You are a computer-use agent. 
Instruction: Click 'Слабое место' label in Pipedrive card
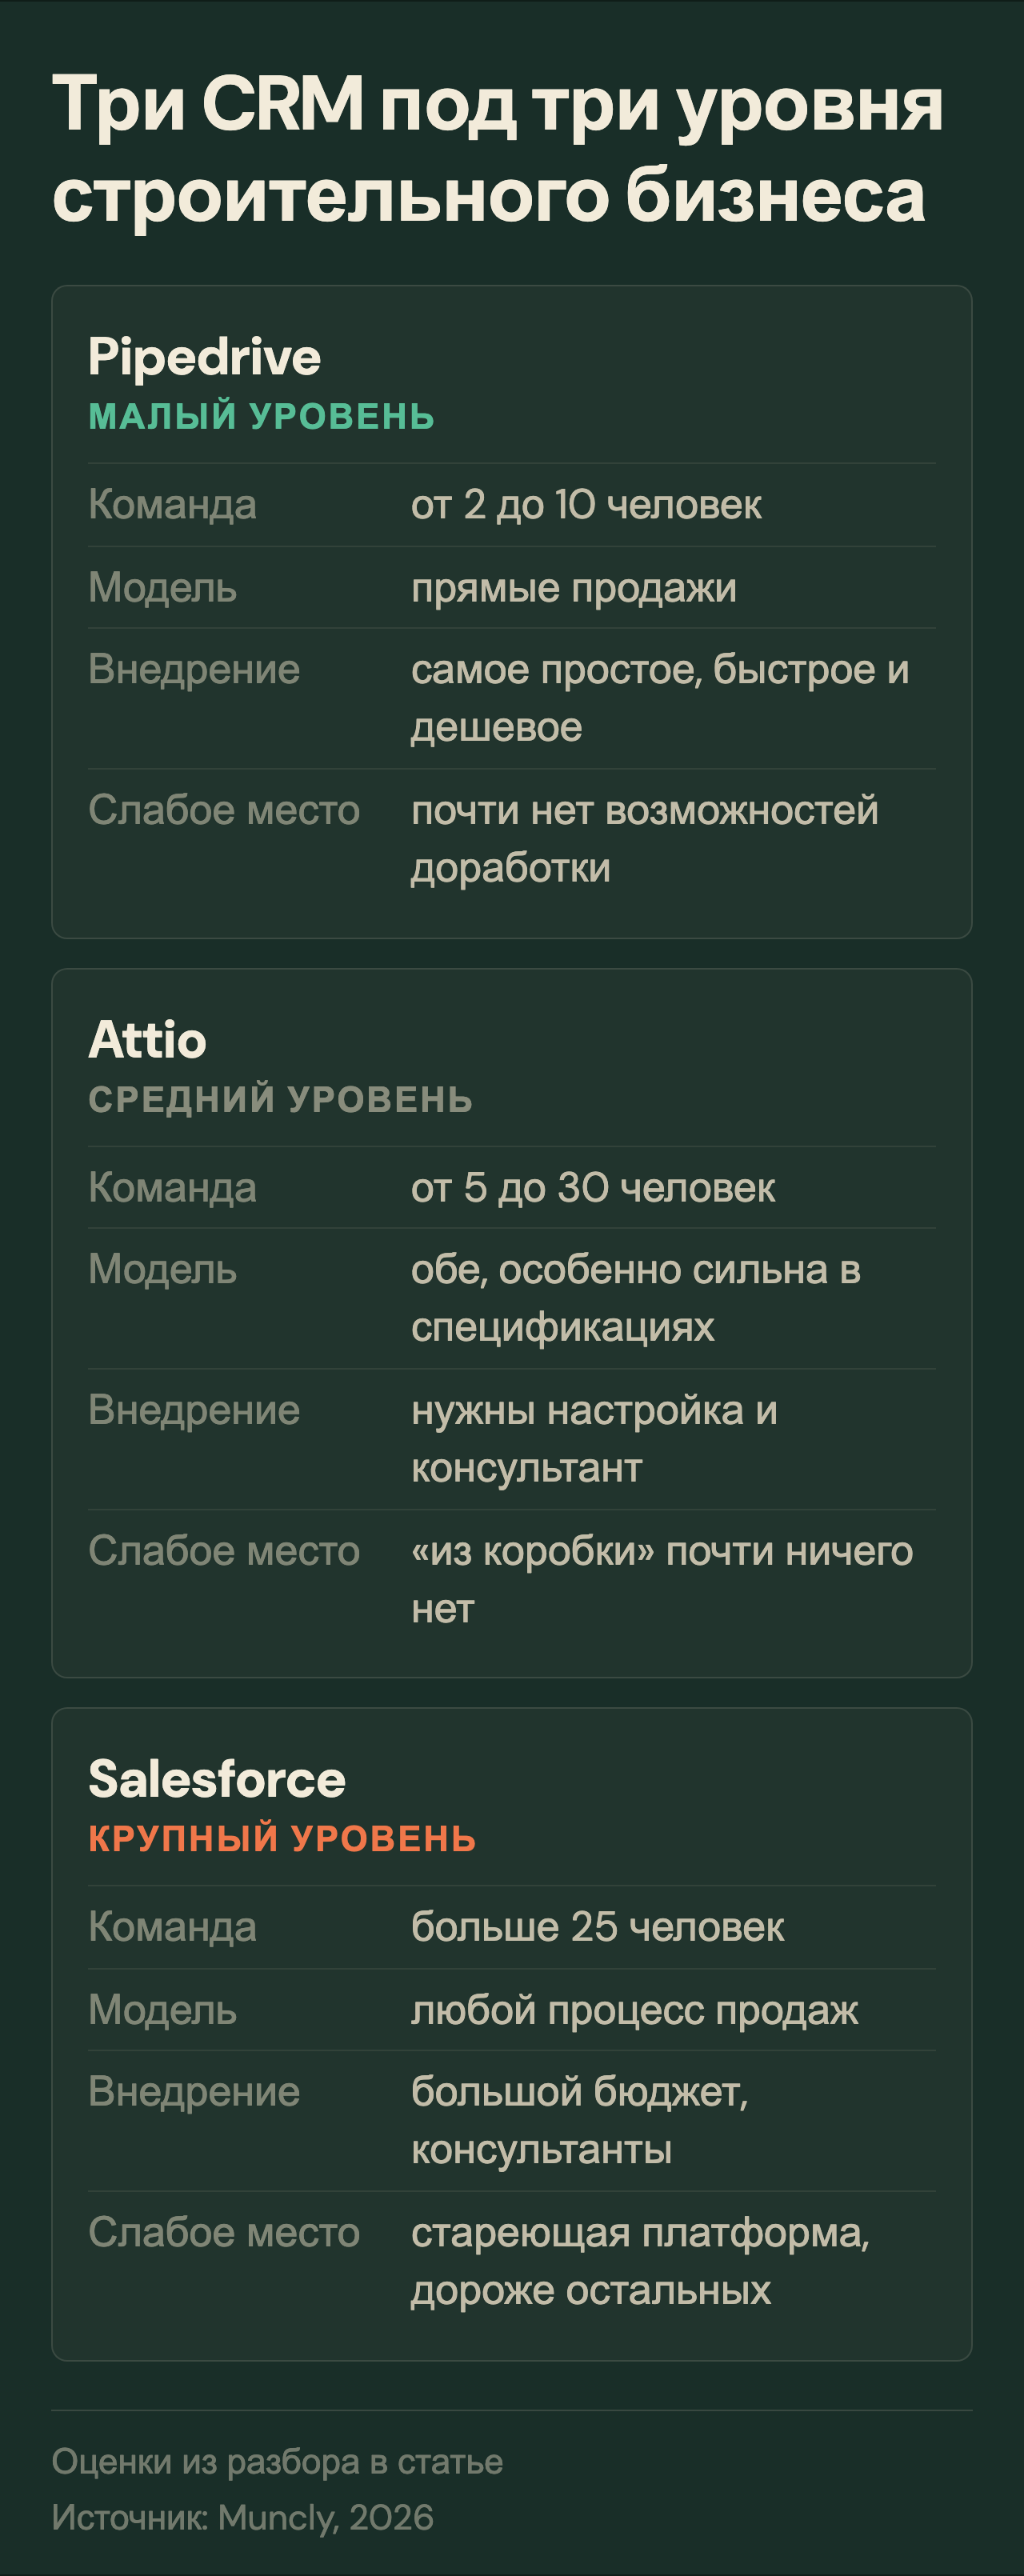[224, 811]
